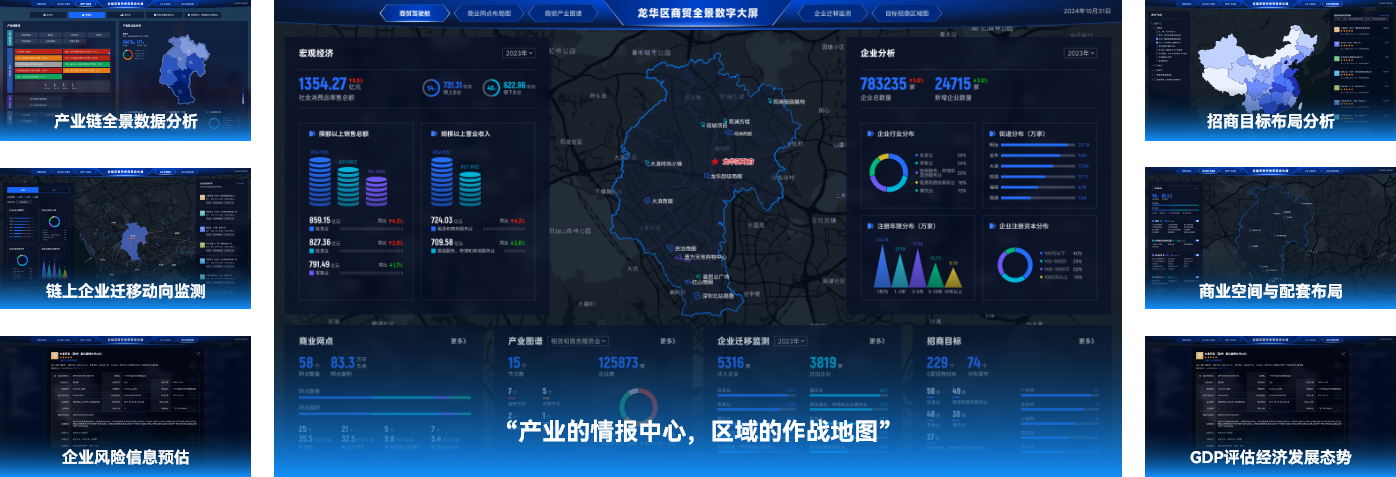Expand the 企业分析 year dropdown
1396x477 pixels.
coord(1080,53)
